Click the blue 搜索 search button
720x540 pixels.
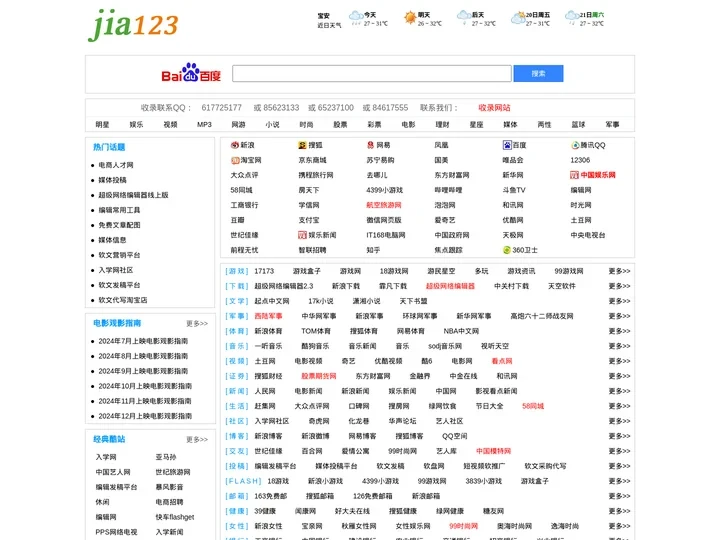tap(538, 73)
